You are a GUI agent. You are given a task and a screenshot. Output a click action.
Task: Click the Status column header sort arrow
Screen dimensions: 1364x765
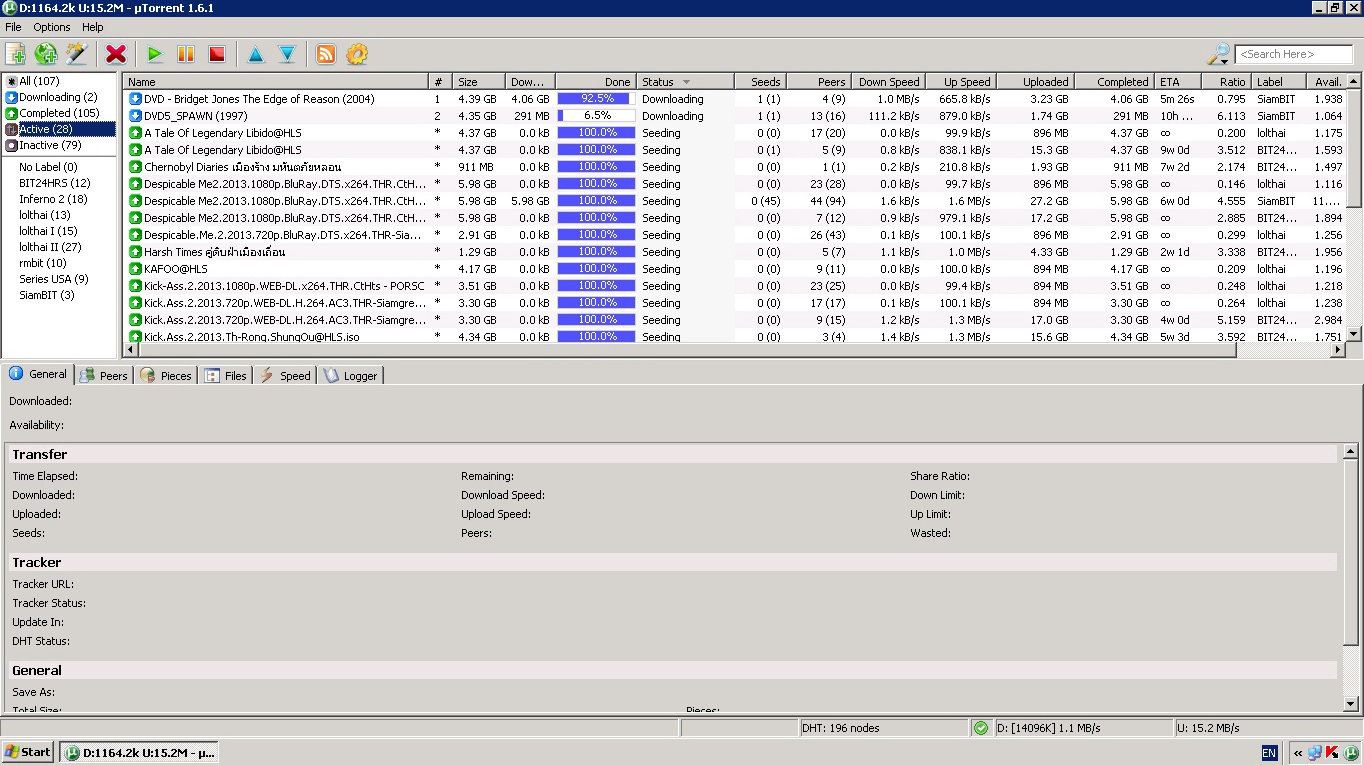pos(686,82)
